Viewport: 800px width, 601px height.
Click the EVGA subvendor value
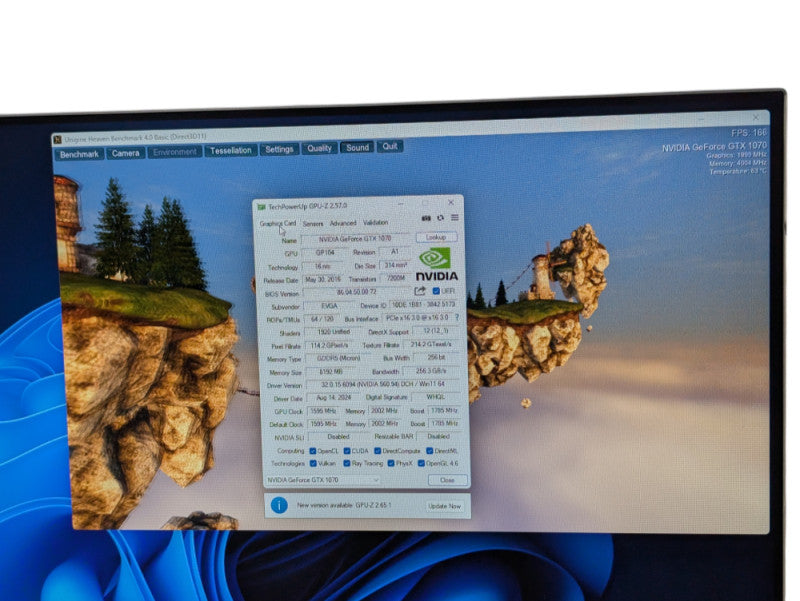click(x=329, y=306)
